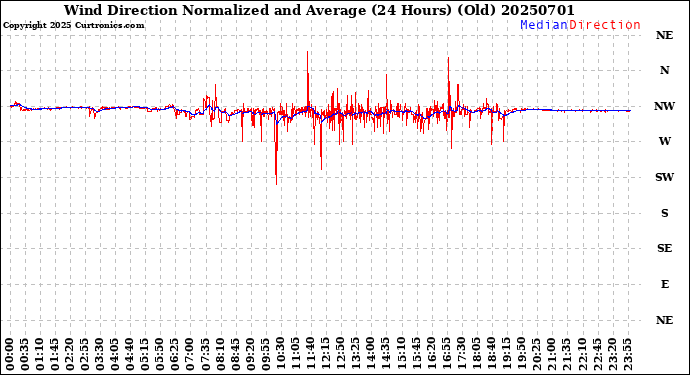Click the W axis label
Image resolution: width=690 pixels, height=375 pixels.
point(664,141)
